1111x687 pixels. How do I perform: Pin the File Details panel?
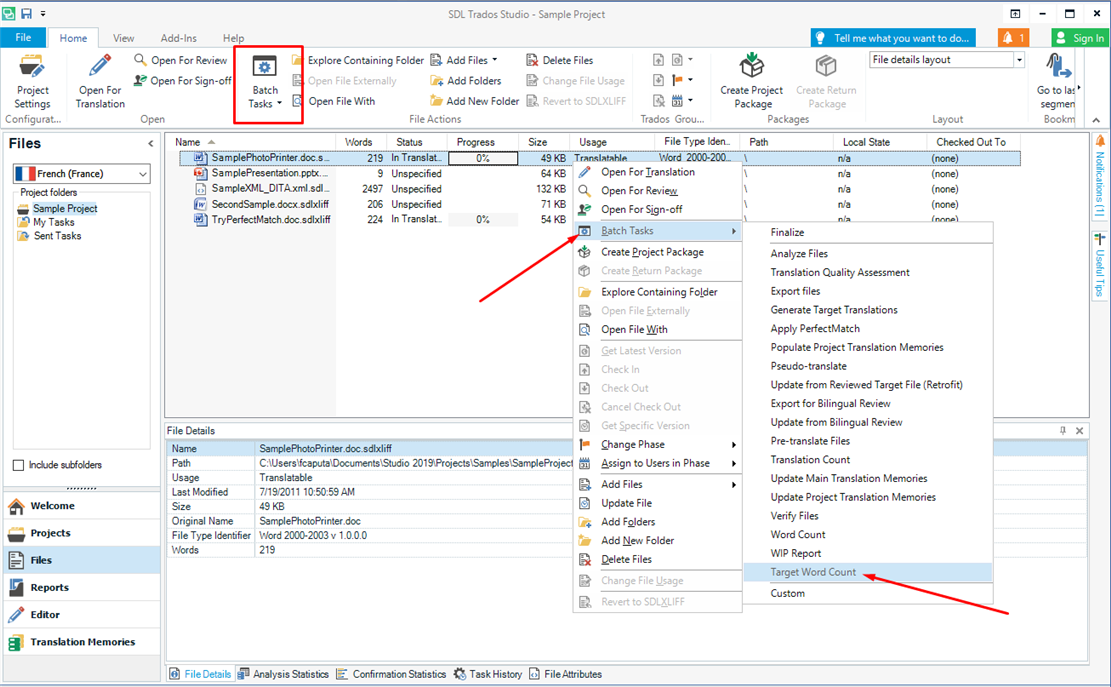pos(1063,431)
